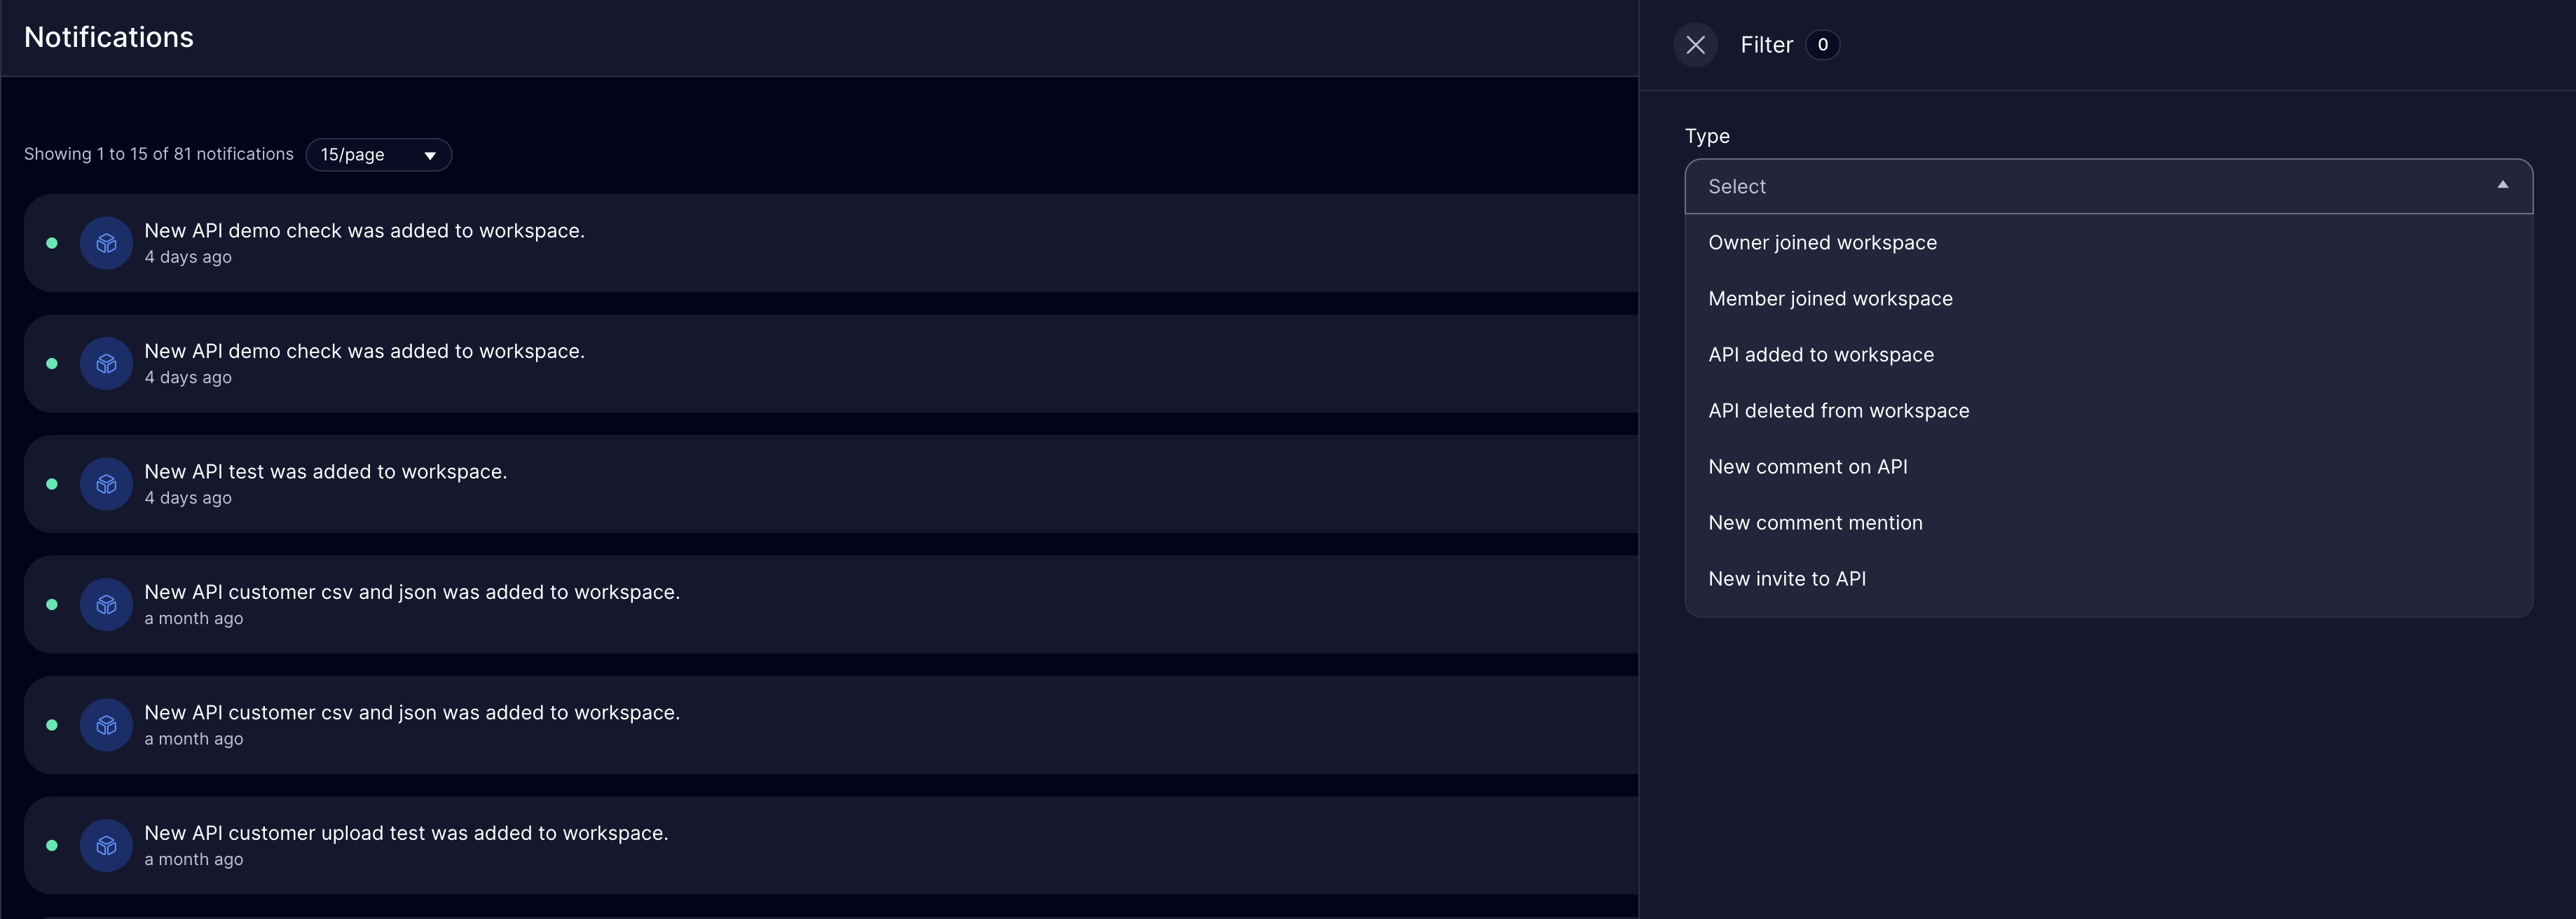This screenshot has width=2576, height=919.
Task: Choose Member joined workspace option
Action: coord(1830,299)
